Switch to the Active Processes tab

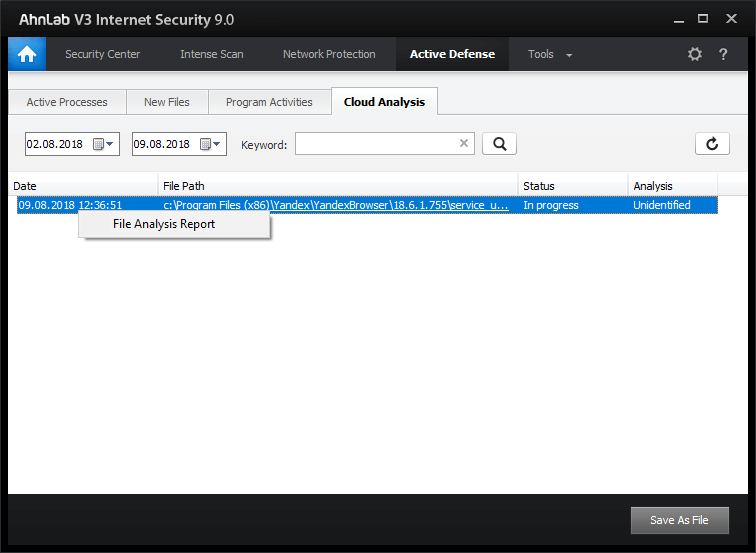pyautogui.click(x=67, y=102)
